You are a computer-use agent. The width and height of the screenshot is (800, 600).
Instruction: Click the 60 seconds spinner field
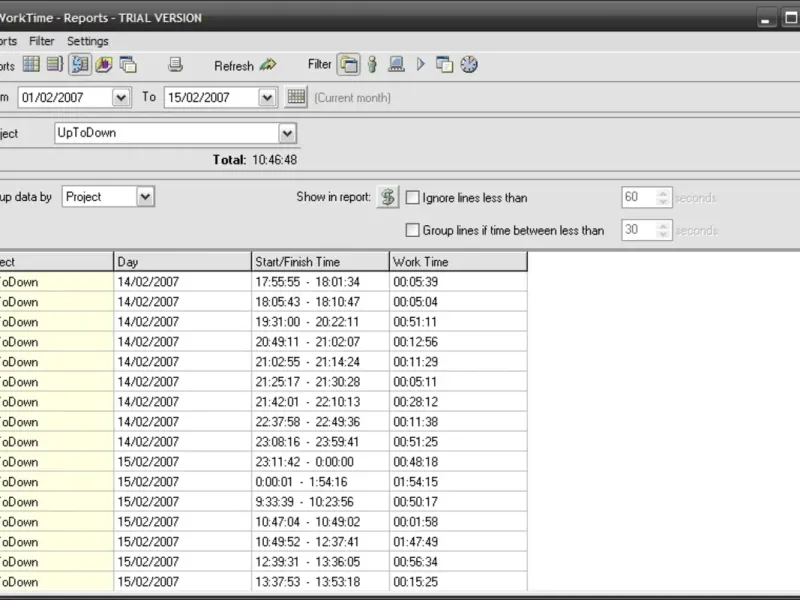coord(646,197)
